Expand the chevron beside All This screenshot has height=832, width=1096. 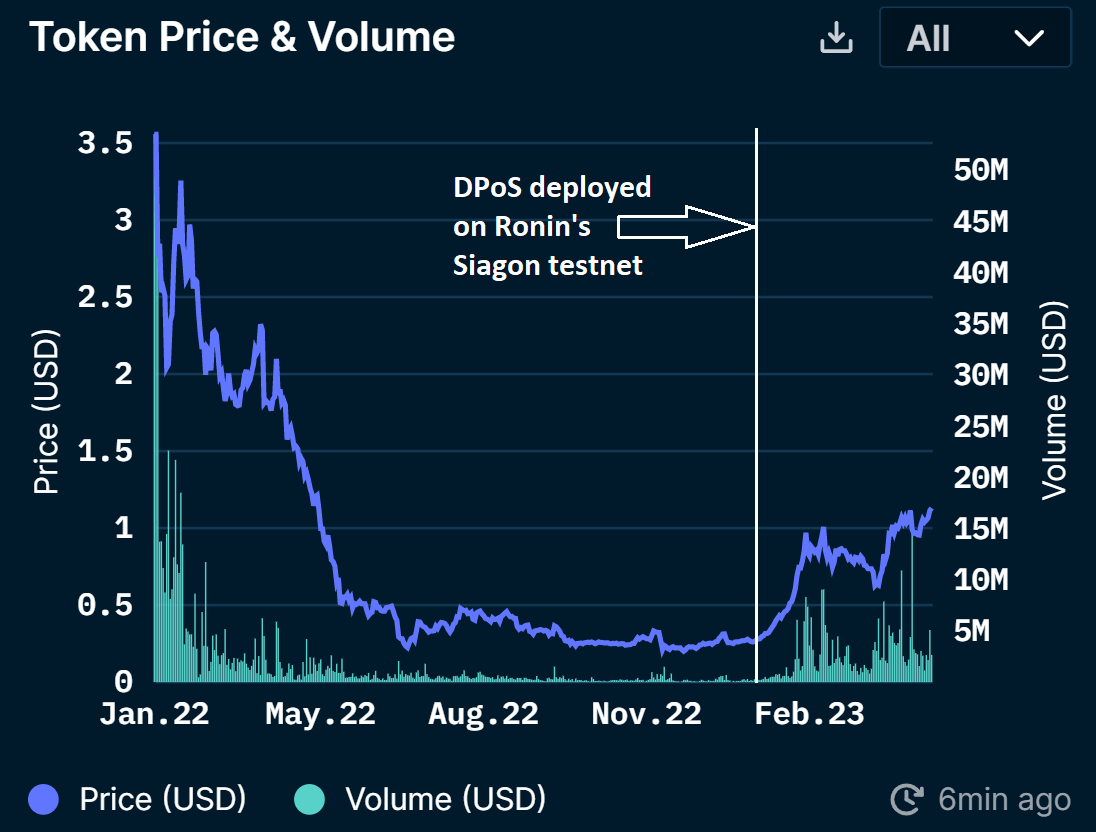[x=1028, y=39]
